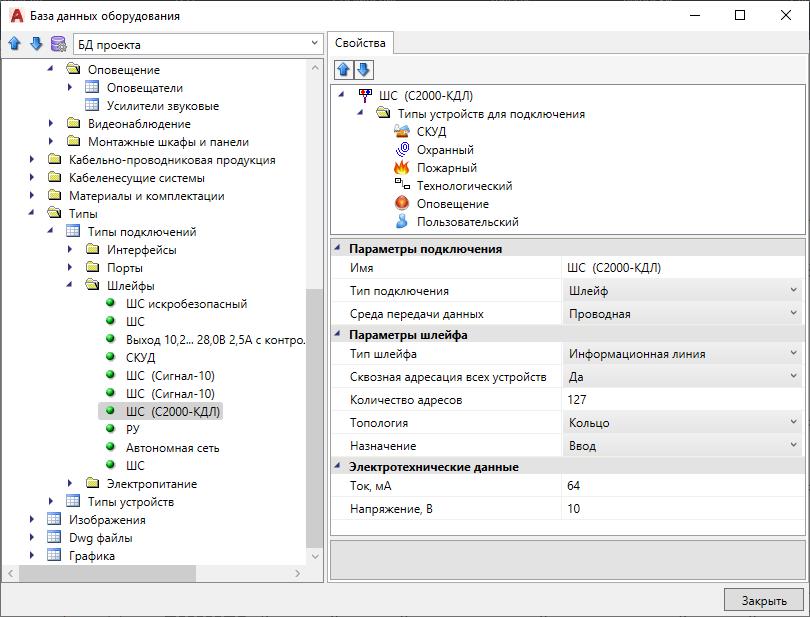Image resolution: width=810 pixels, height=617 pixels.
Task: Click the down arrow button in Свойства panel
Action: pyautogui.click(x=364, y=70)
